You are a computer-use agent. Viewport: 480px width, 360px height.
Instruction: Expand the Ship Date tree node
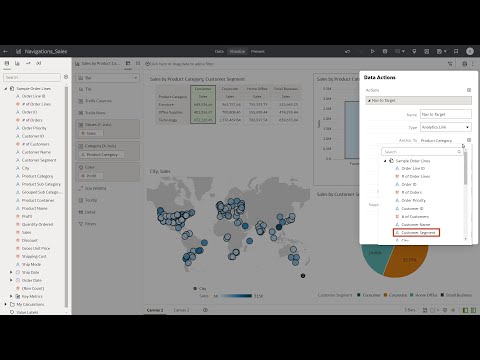11,272
